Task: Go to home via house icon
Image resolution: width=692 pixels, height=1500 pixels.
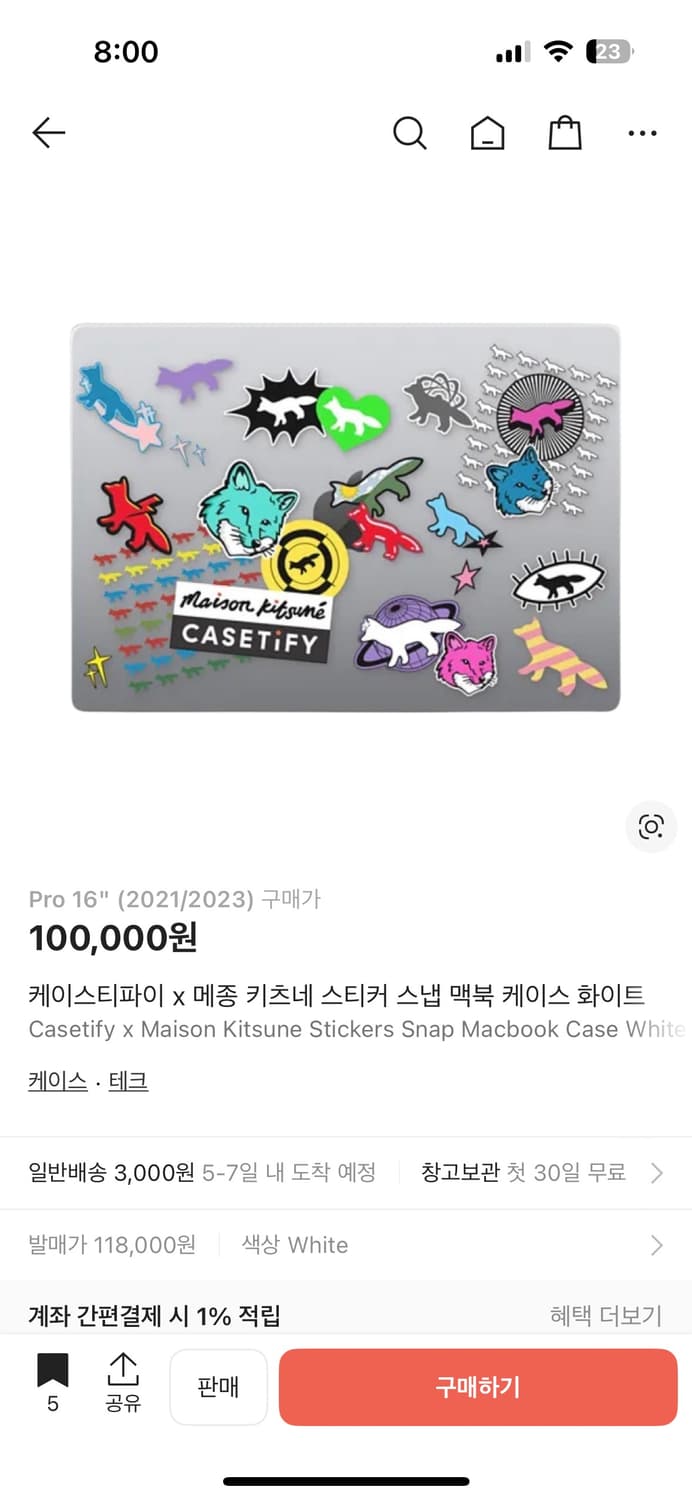Action: (488, 133)
